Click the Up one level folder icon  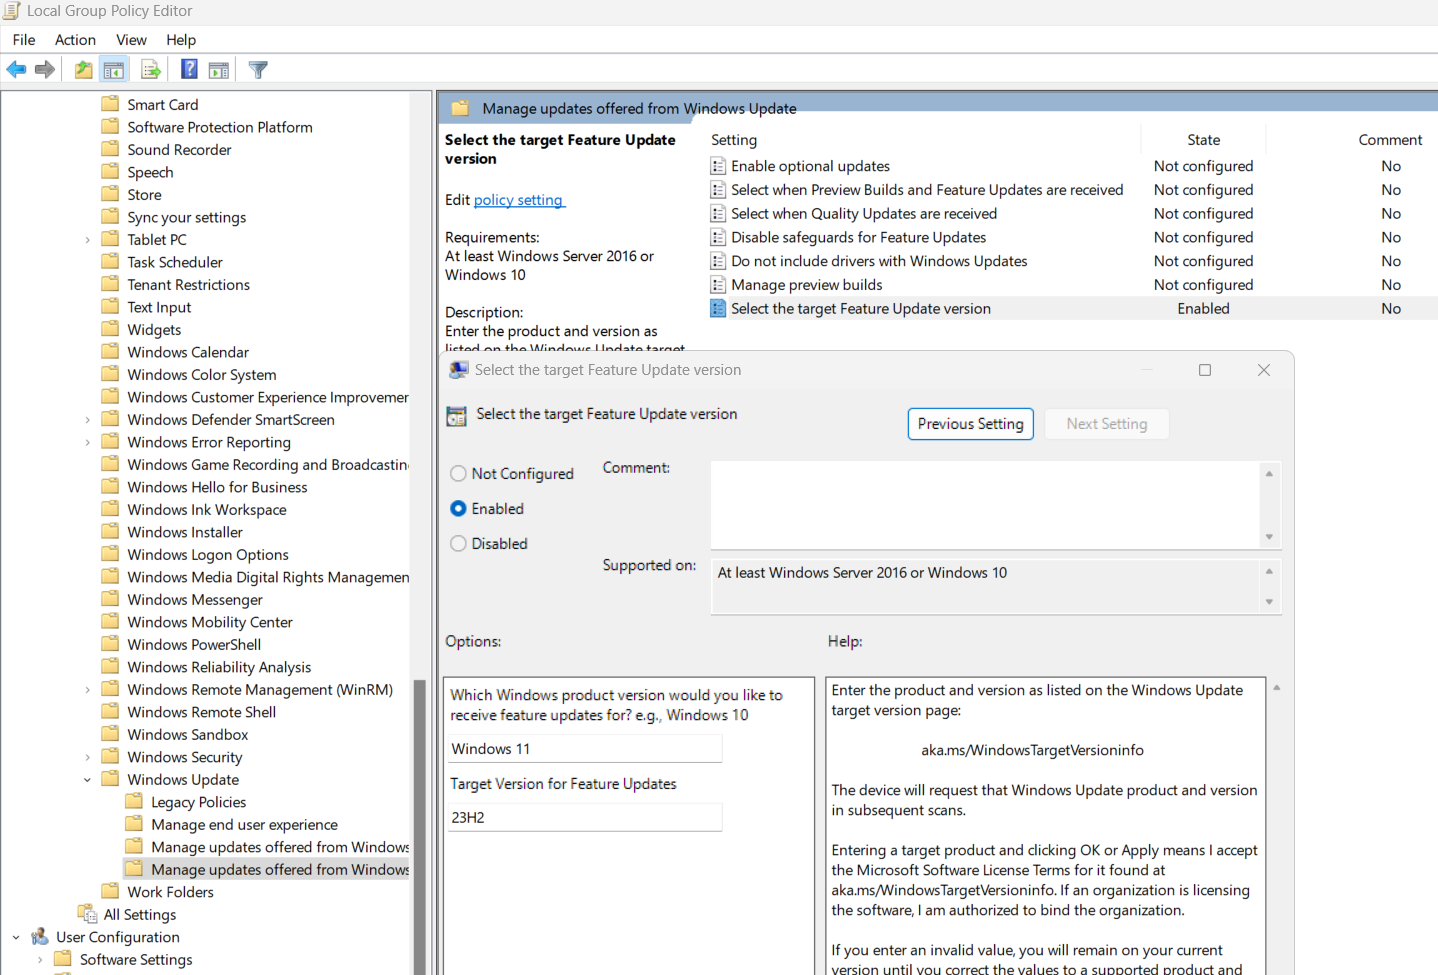point(84,70)
